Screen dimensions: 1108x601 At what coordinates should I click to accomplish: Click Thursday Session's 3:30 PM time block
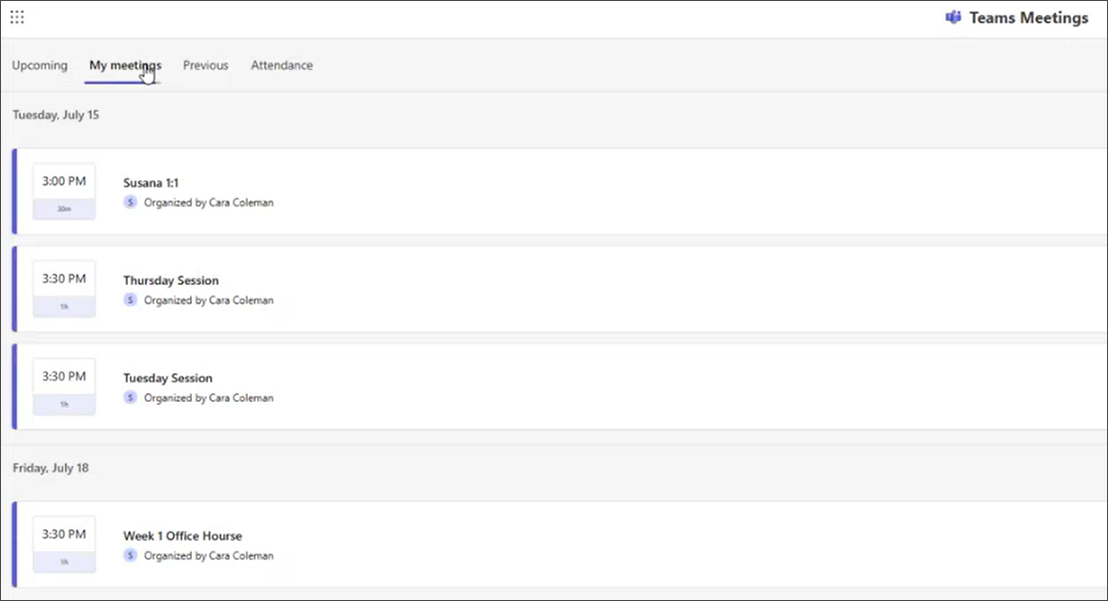64,277
